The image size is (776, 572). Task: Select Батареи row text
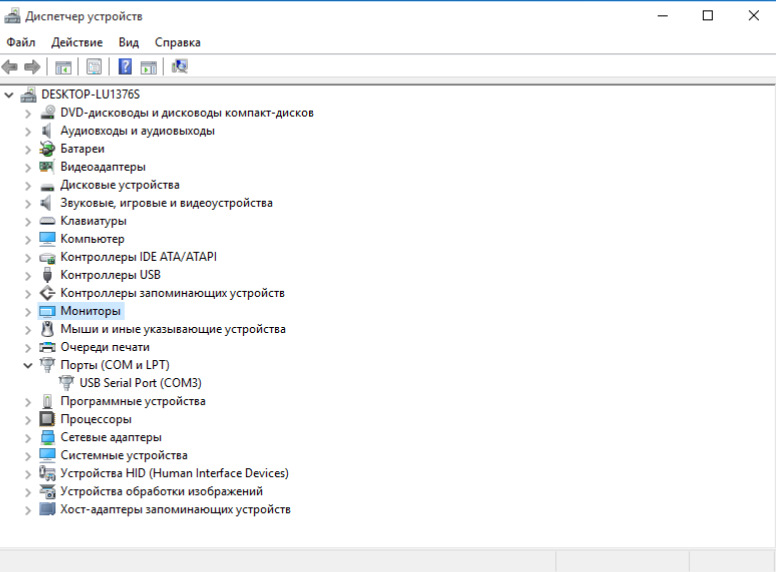coord(82,148)
